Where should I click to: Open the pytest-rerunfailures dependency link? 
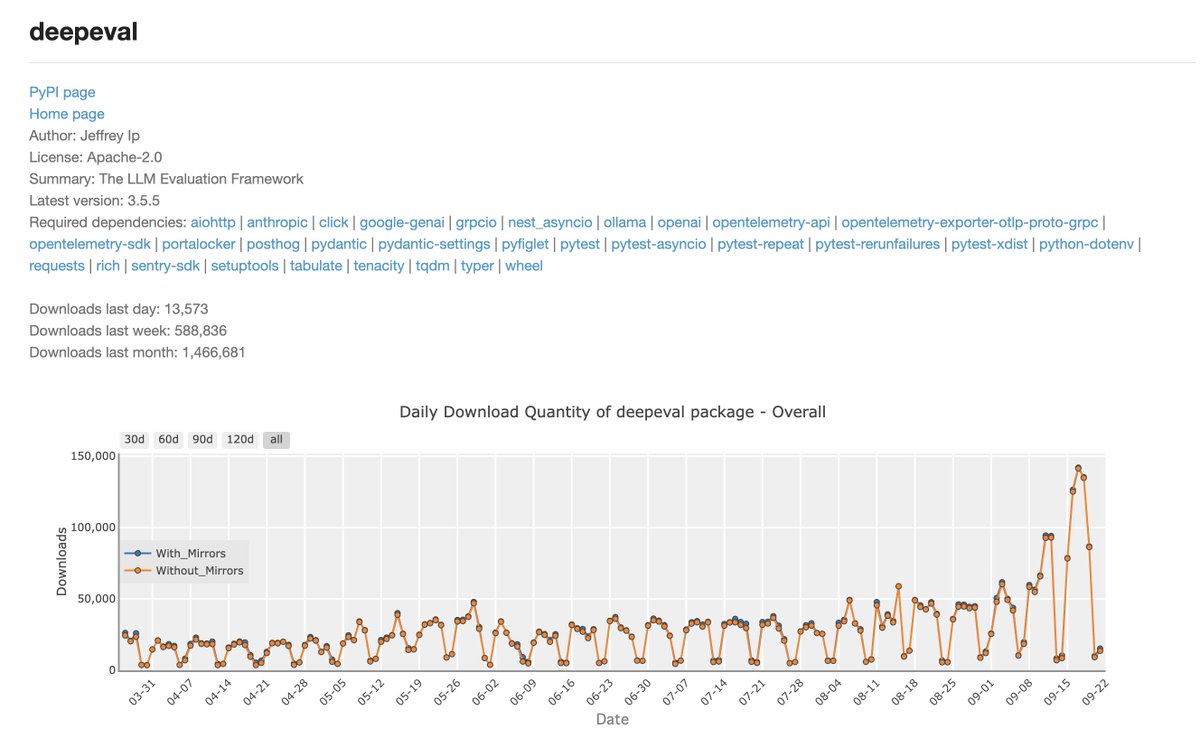click(x=878, y=244)
